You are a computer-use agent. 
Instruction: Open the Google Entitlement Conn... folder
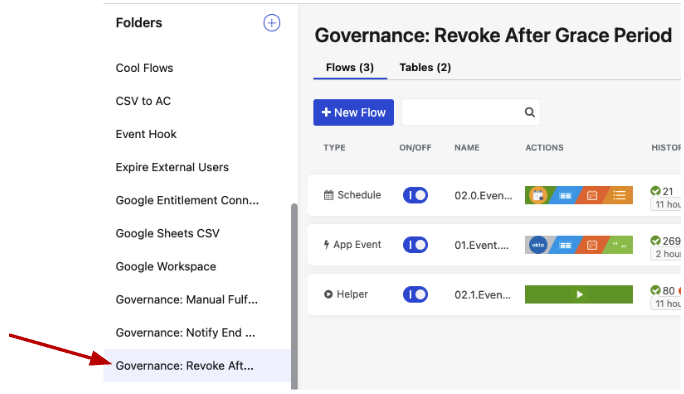(187, 201)
